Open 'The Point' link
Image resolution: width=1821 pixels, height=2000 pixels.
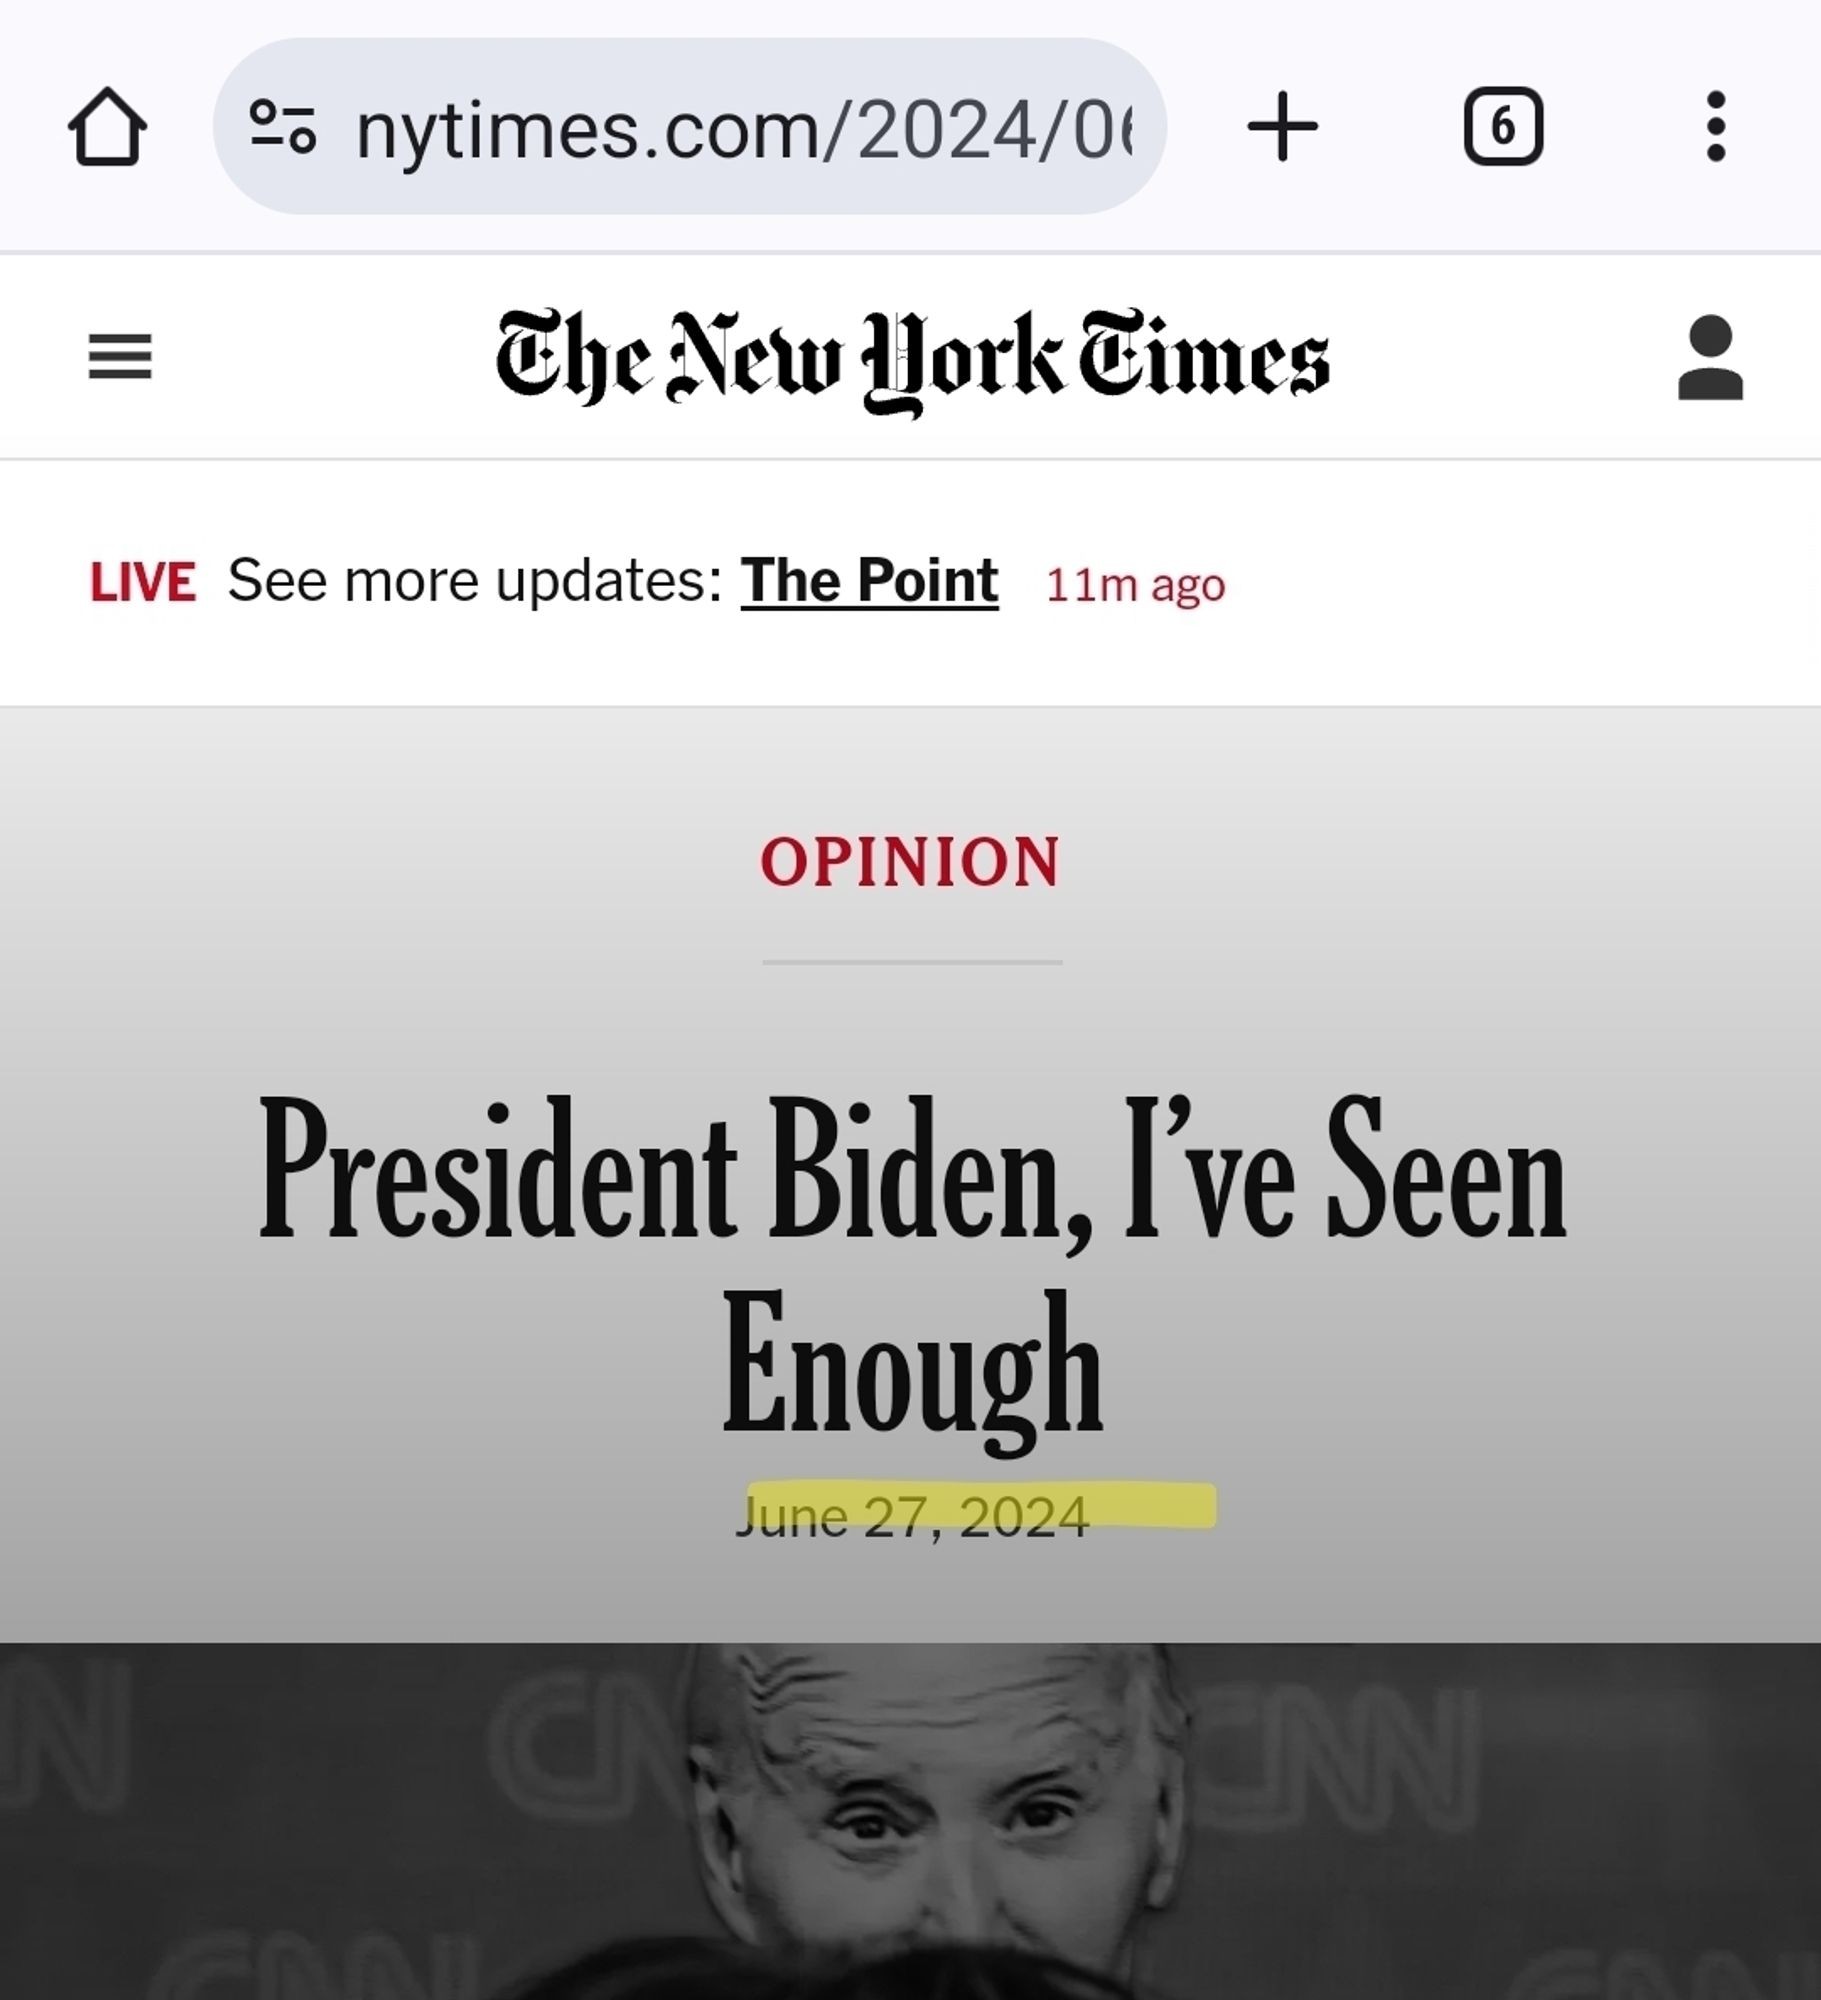point(869,580)
